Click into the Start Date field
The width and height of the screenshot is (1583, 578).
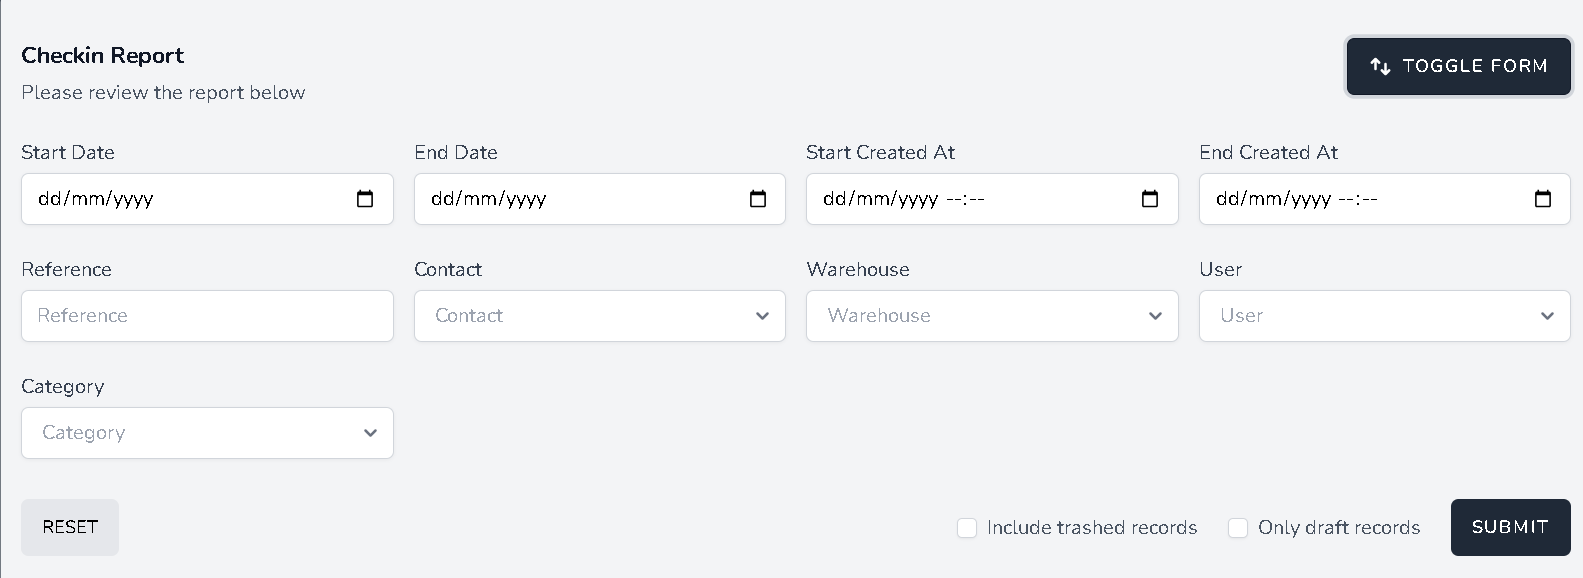(x=180, y=199)
